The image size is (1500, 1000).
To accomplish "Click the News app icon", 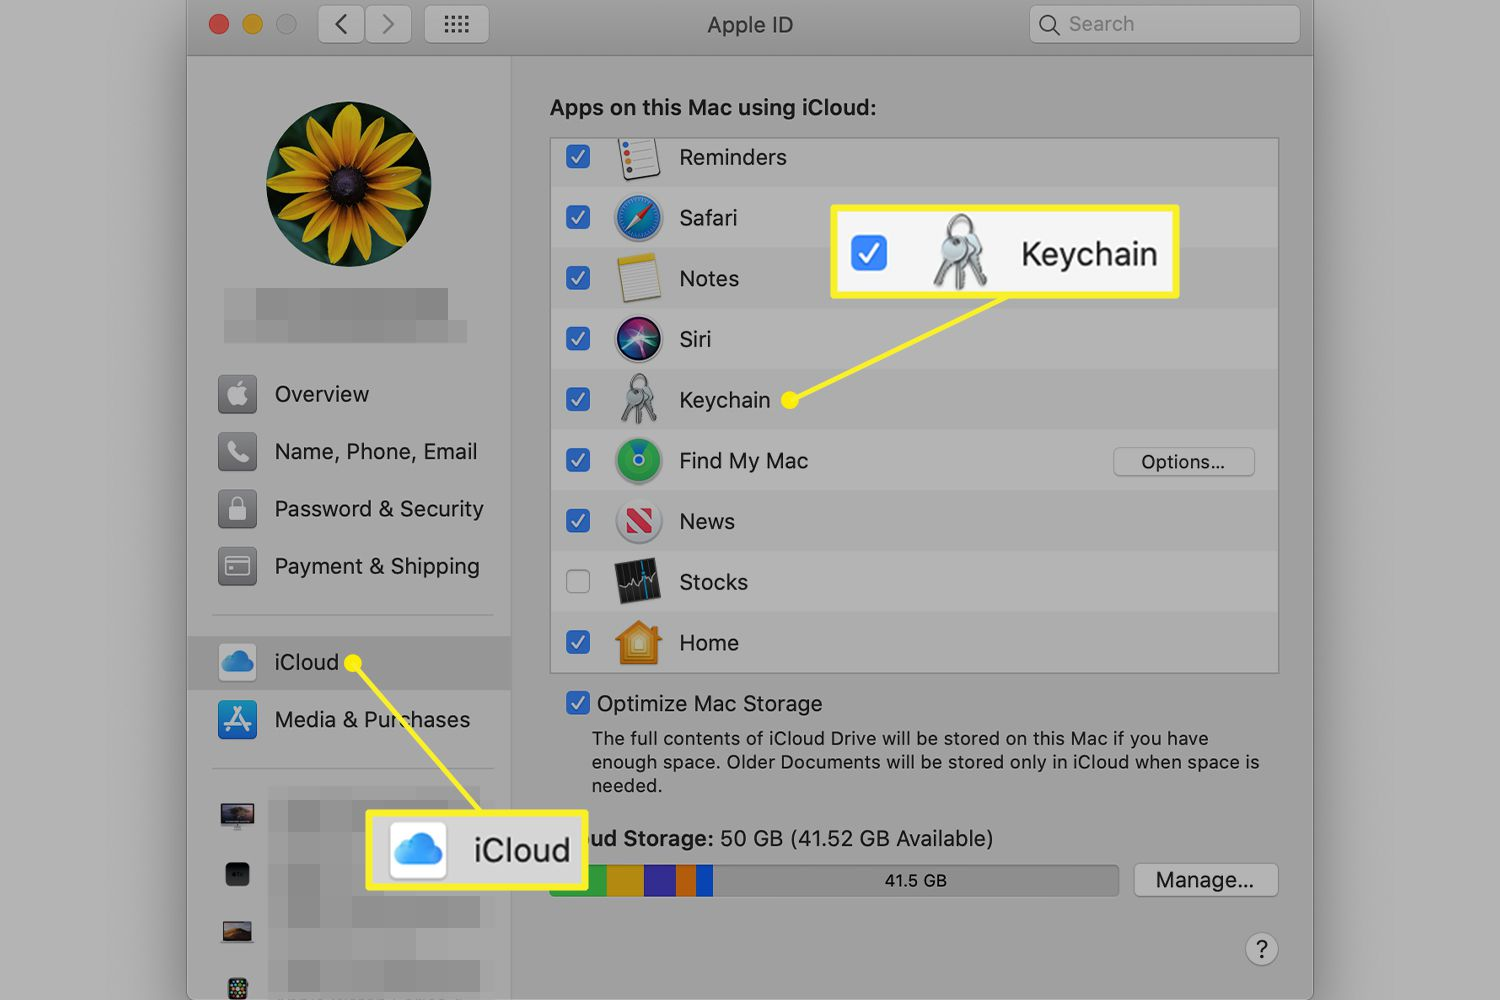I will (x=638, y=521).
